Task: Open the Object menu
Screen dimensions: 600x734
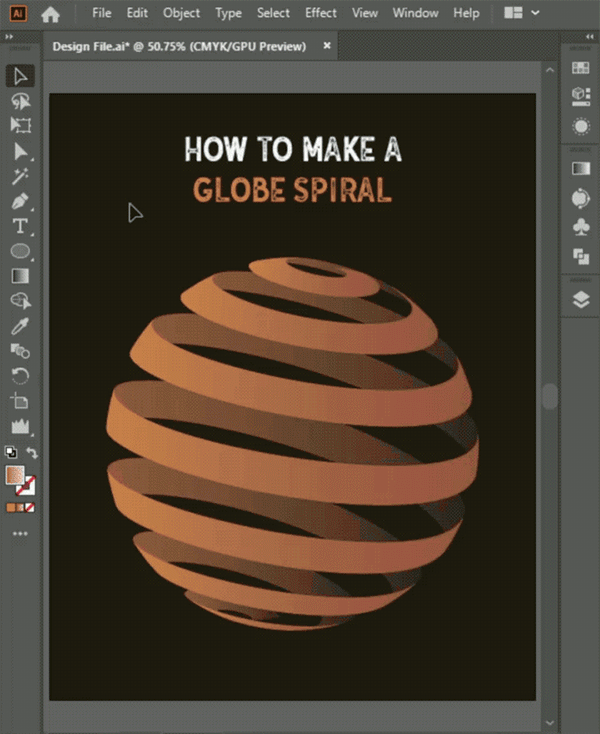Action: (x=181, y=13)
